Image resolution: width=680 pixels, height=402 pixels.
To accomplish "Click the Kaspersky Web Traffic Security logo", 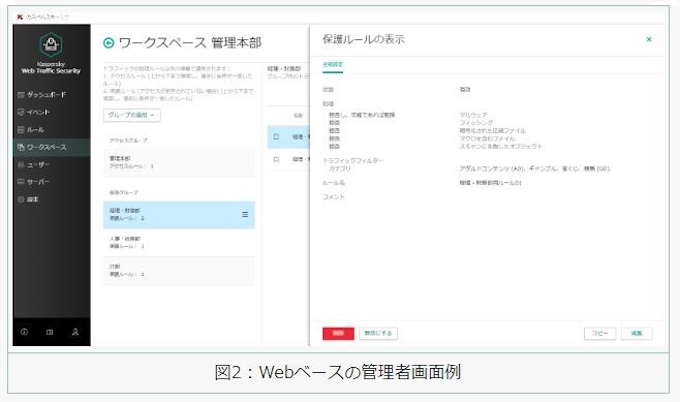I will [x=51, y=54].
